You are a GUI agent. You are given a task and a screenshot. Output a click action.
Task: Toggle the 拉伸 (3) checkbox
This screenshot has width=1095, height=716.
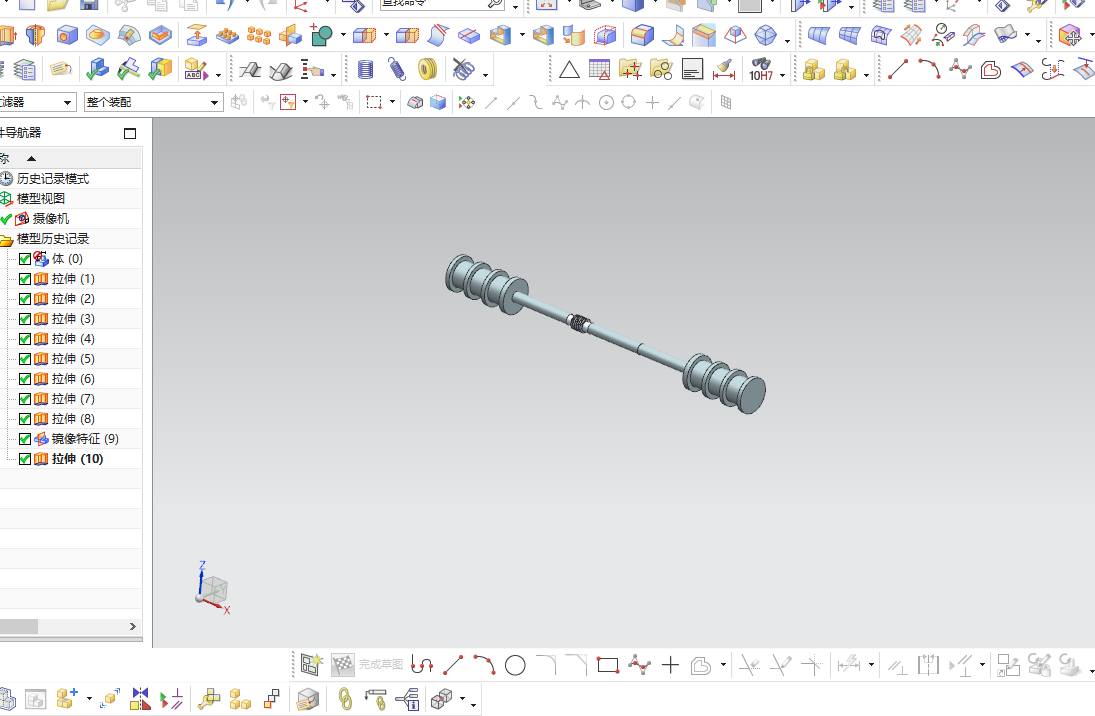point(25,319)
